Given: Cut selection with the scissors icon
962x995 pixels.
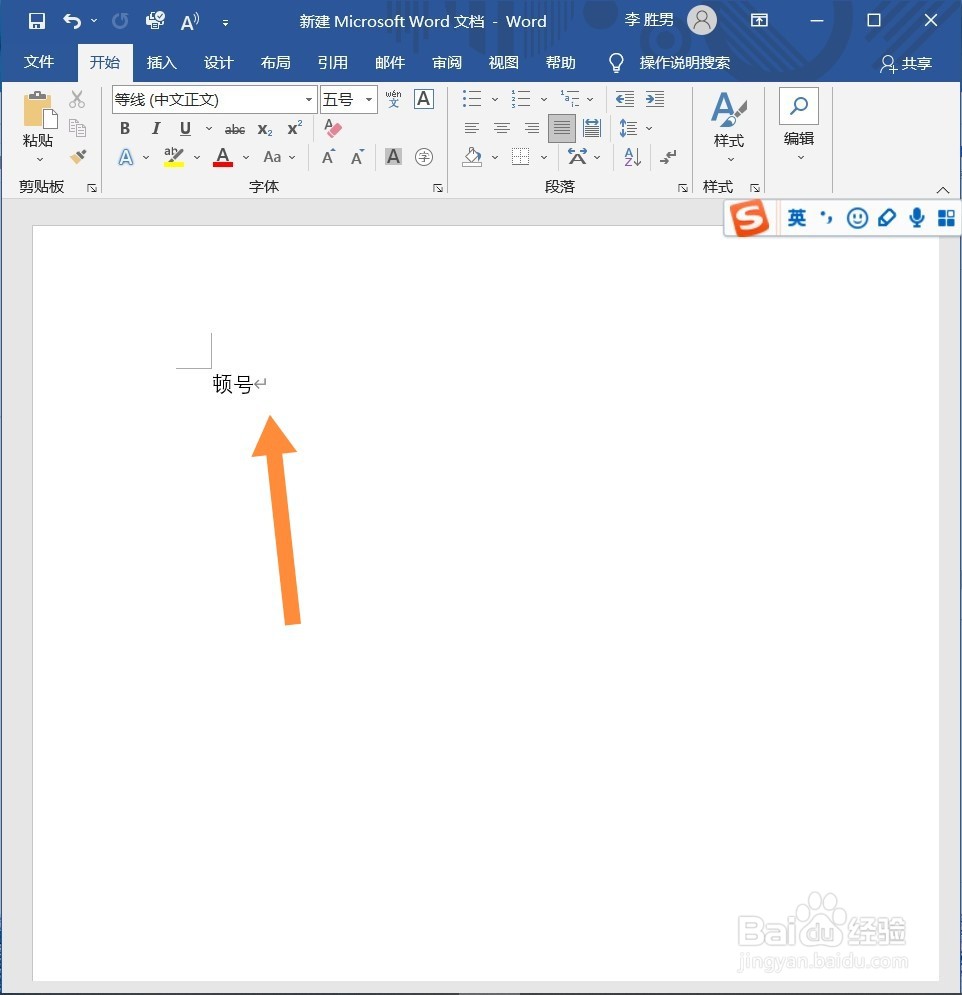Looking at the screenshot, I should [77, 99].
